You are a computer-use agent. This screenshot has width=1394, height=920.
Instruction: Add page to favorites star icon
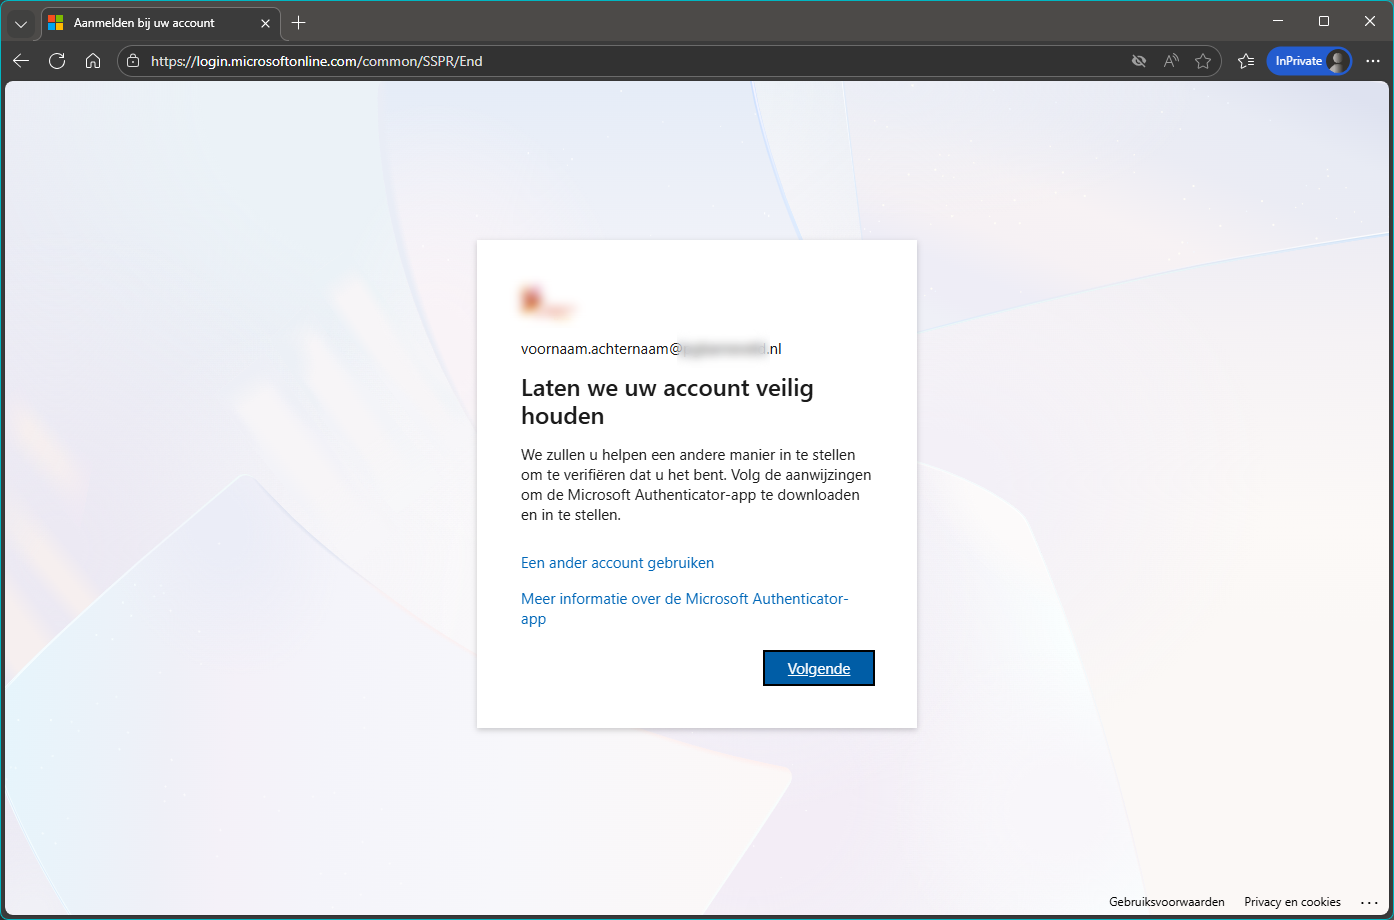coord(1203,61)
